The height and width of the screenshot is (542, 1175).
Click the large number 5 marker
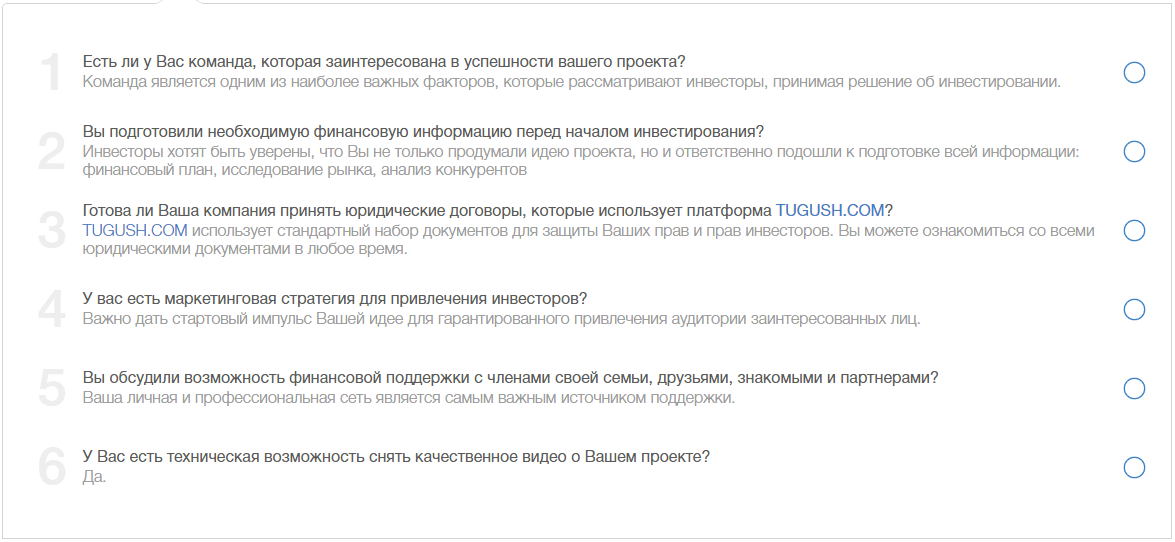point(52,388)
